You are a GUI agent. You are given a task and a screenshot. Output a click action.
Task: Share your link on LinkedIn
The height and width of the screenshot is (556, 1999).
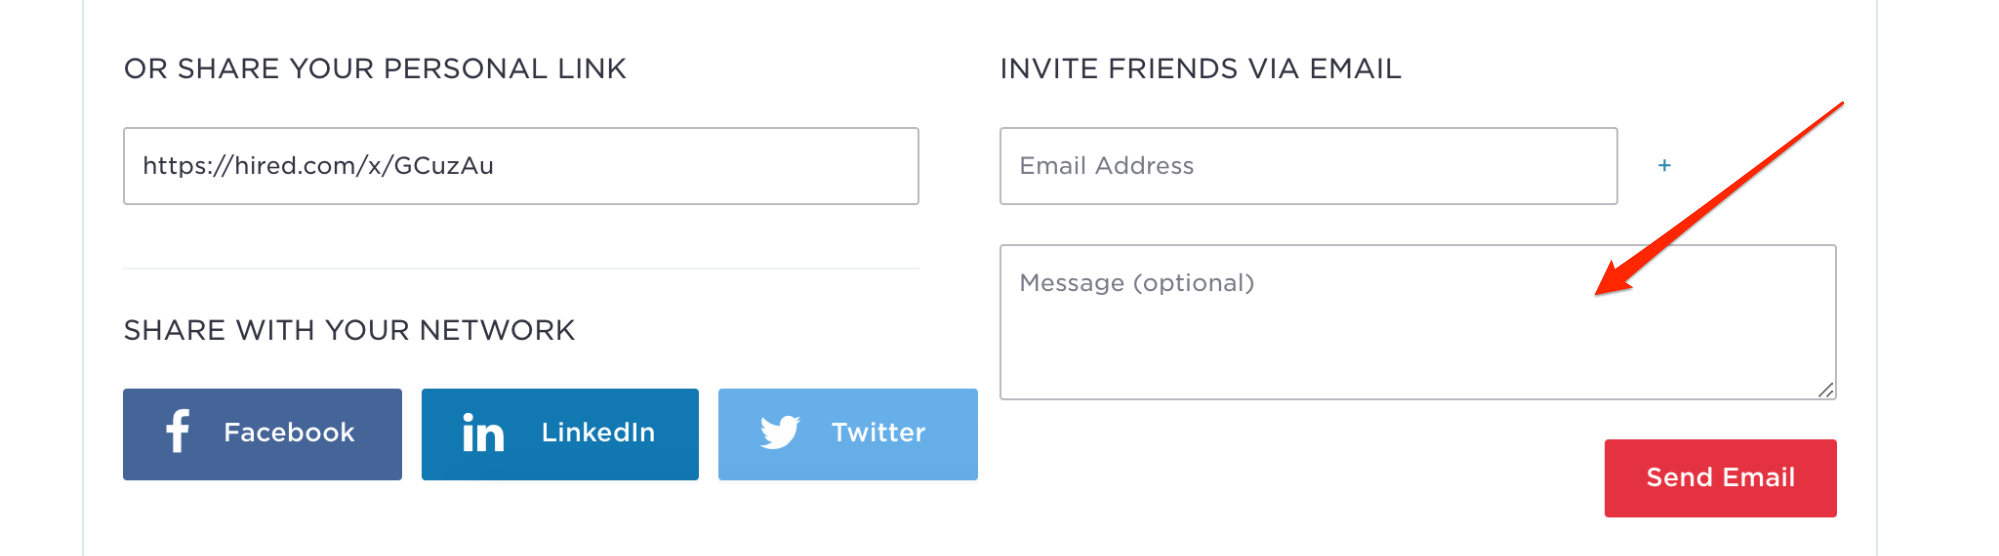click(560, 434)
